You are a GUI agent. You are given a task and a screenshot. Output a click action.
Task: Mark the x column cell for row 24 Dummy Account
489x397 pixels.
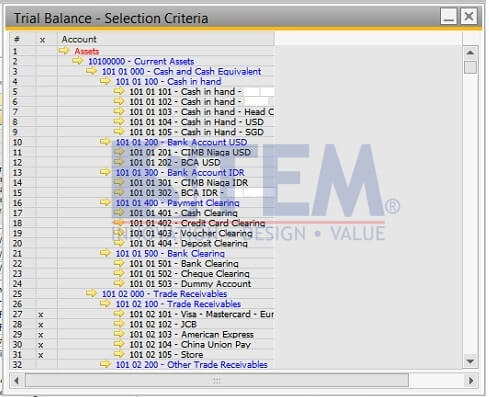tap(46, 284)
